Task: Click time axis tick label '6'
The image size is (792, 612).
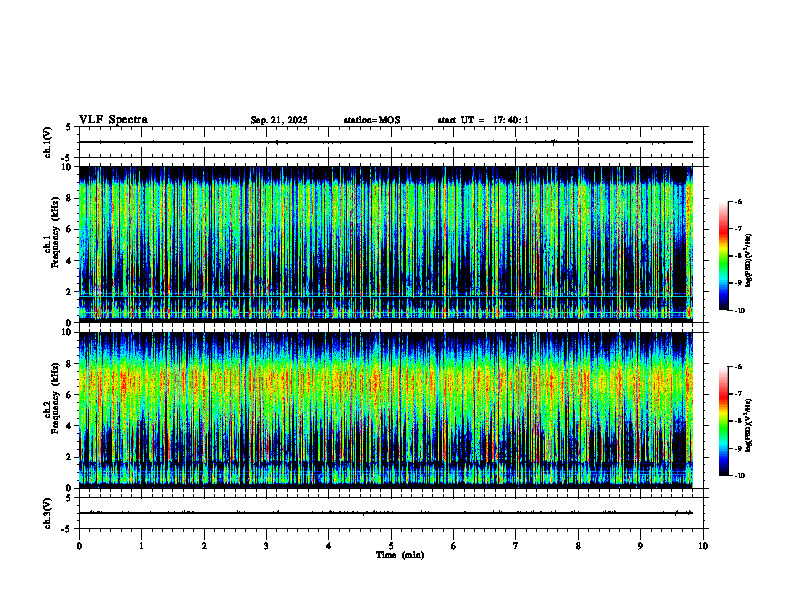Action: point(454,546)
